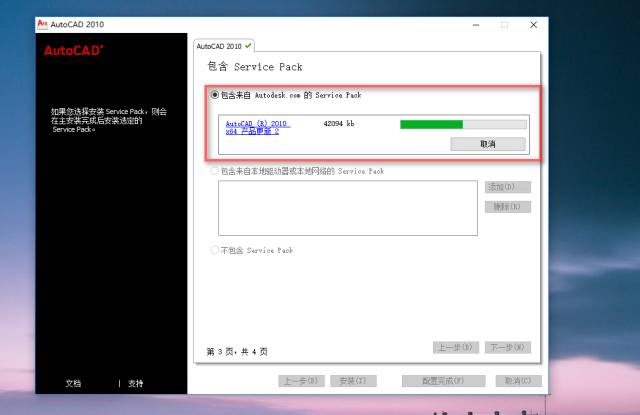The width and height of the screenshot is (640, 415).
Task: Cancel the download with the 取消 button under the progress bar
Action: click(x=488, y=144)
